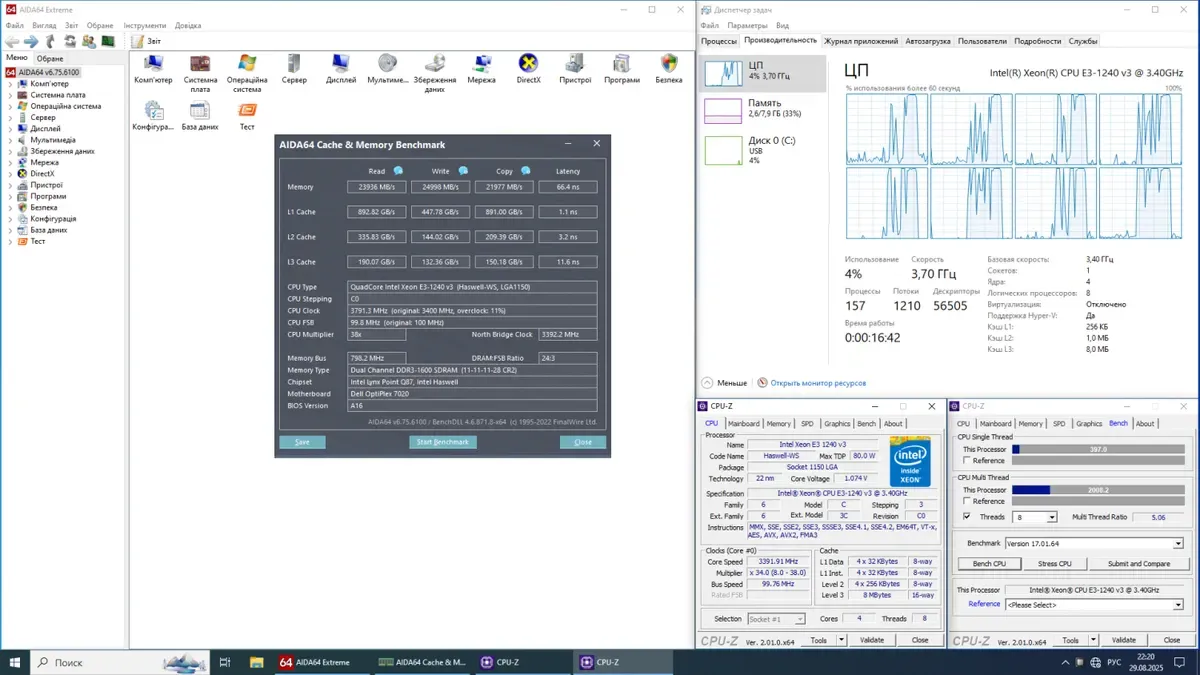Uncheck the Threads checkbox in CPU-Z Bench
This screenshot has height=675, width=1200.
[x=966, y=517]
